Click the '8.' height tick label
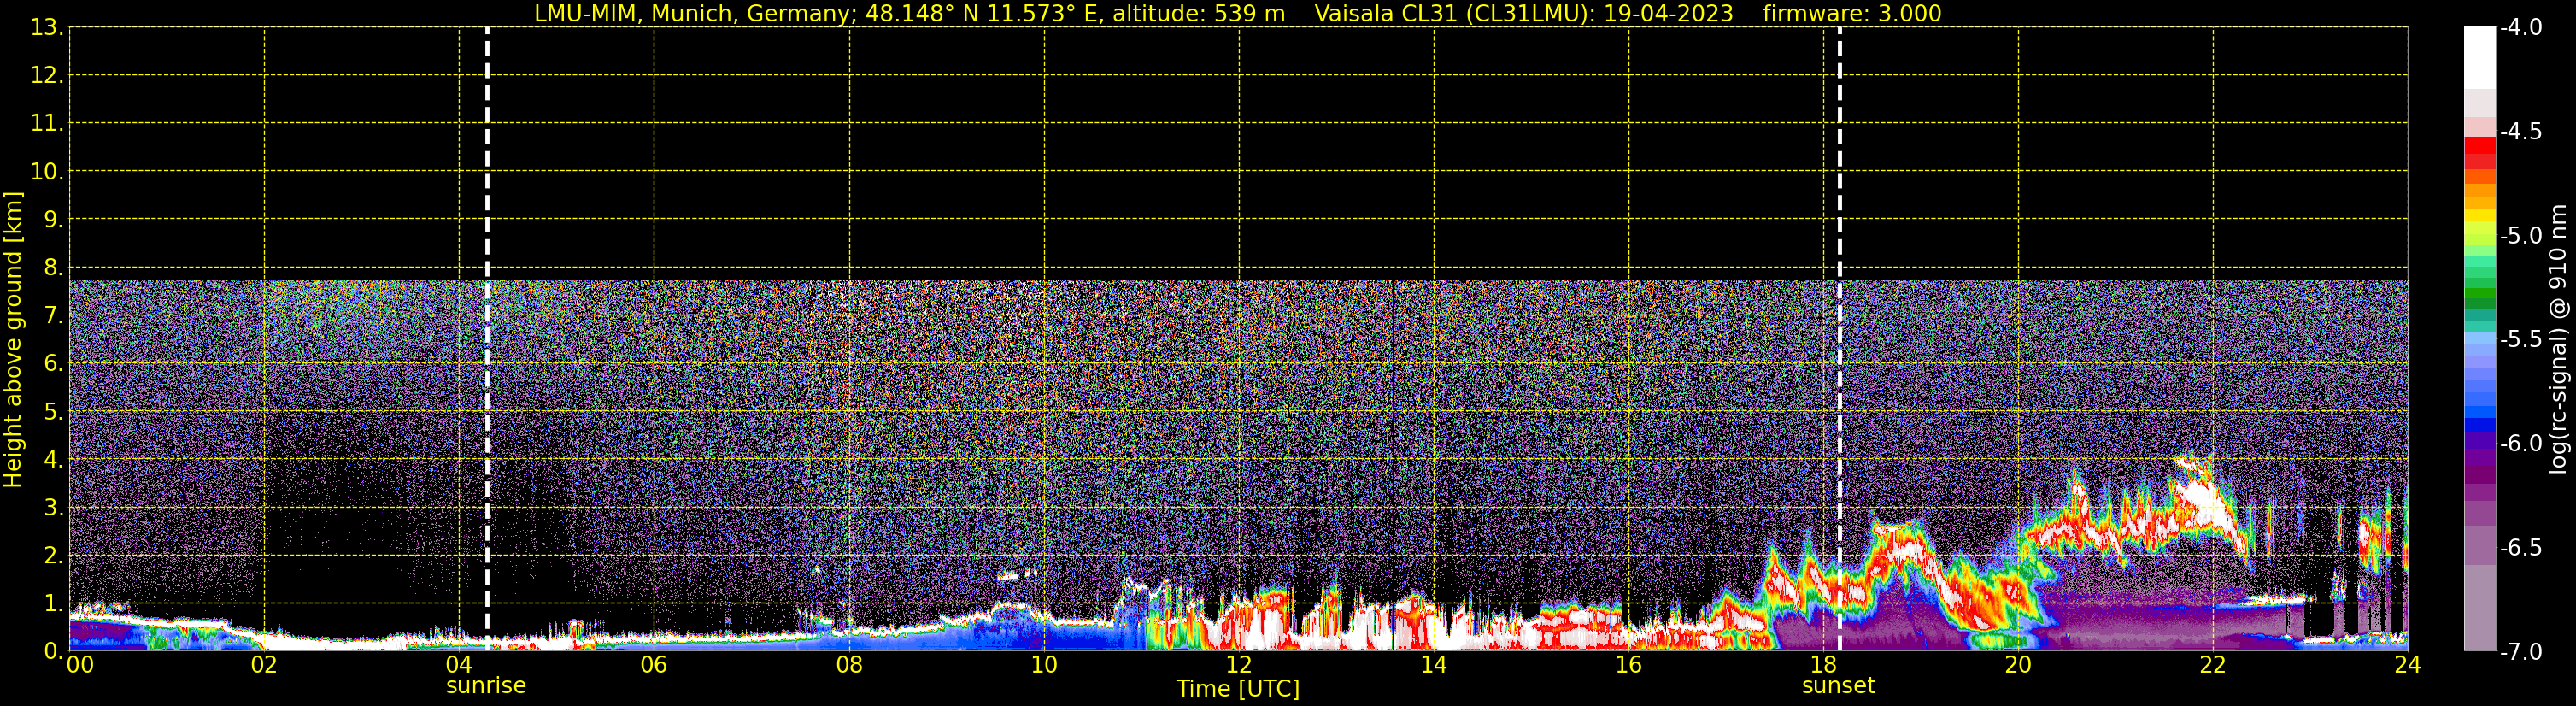This screenshot has height=706, width=2576. [x=53, y=268]
